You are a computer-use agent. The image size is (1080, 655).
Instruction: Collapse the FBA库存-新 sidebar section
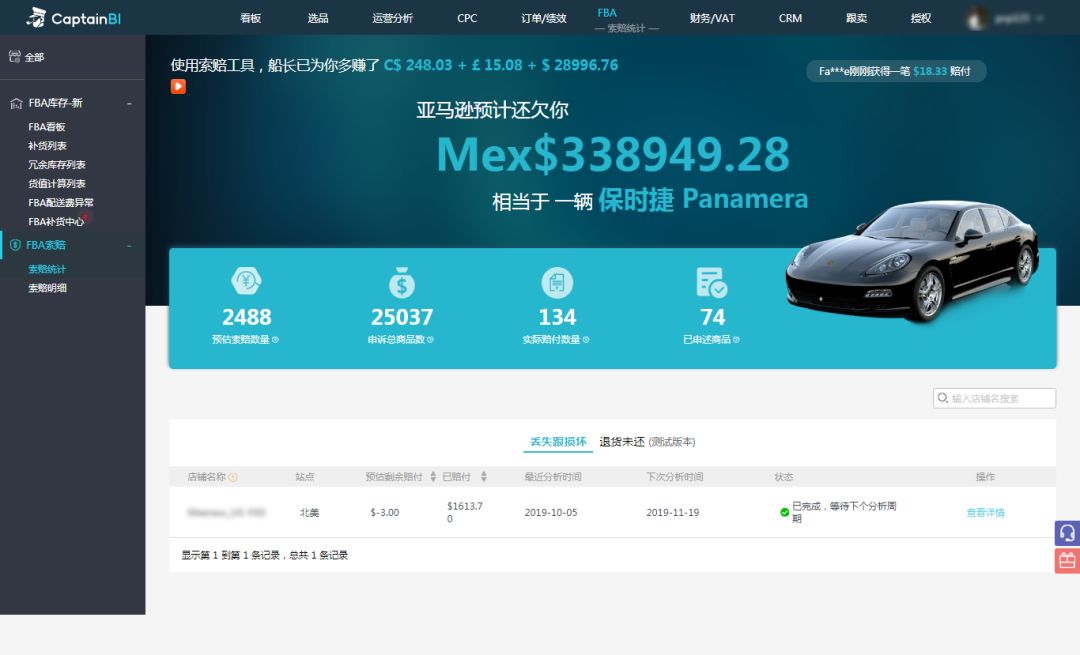click(x=129, y=103)
